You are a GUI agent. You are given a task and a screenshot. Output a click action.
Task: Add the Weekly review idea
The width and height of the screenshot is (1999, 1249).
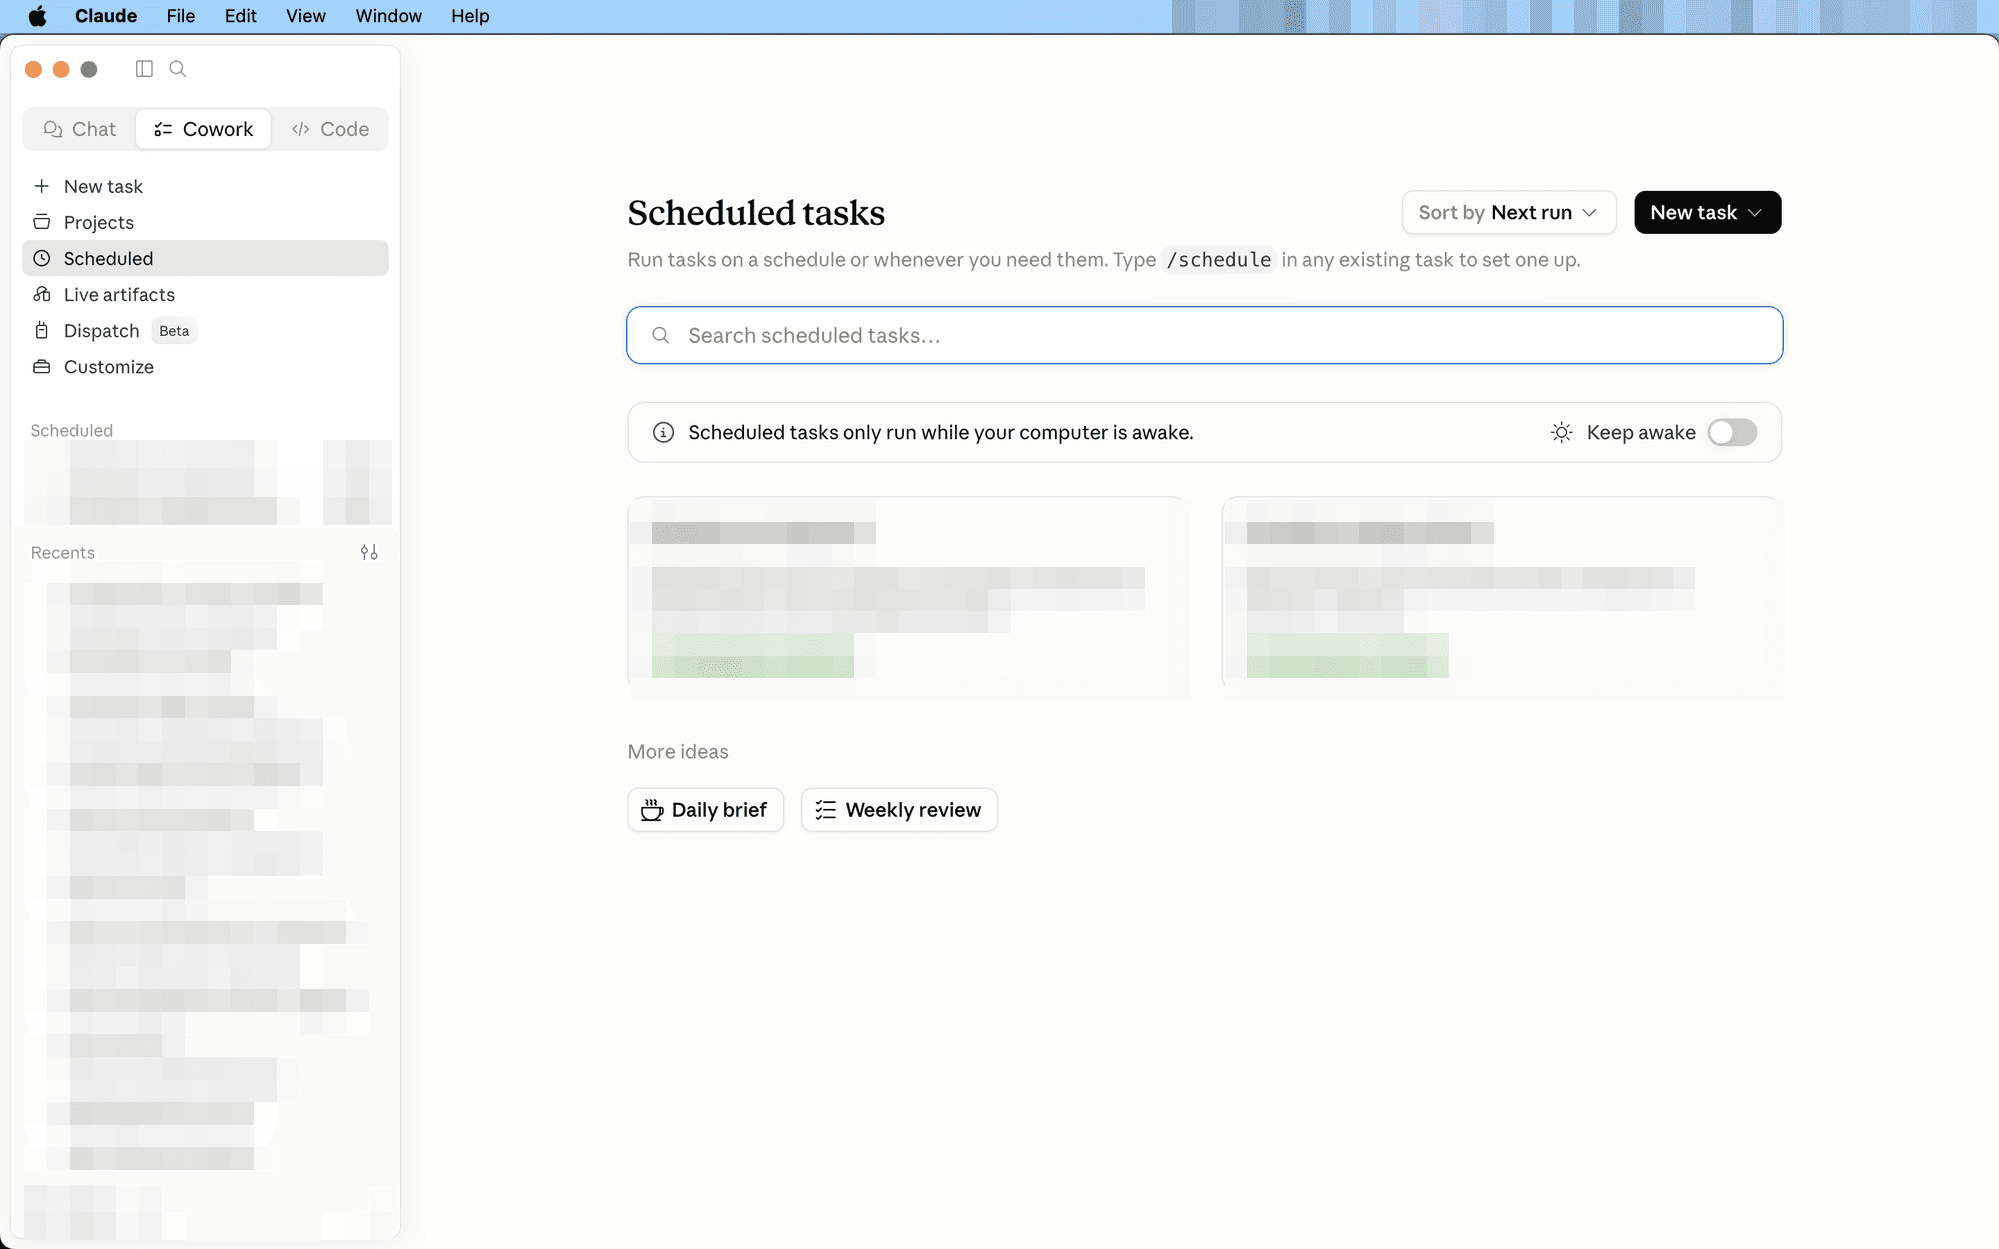tap(899, 810)
